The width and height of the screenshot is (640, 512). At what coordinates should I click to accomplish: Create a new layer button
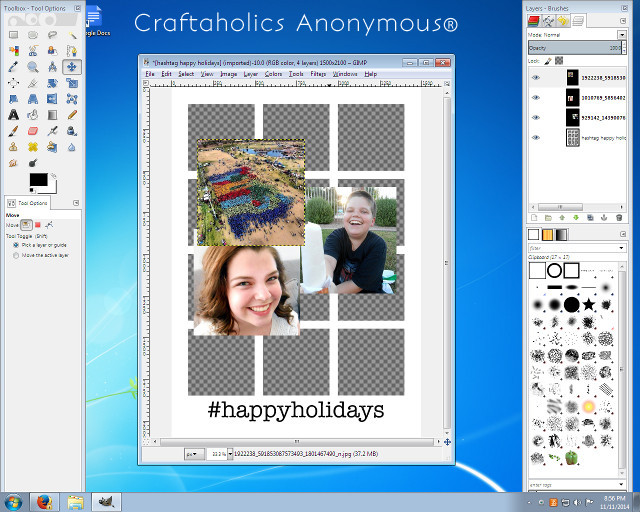click(534, 218)
